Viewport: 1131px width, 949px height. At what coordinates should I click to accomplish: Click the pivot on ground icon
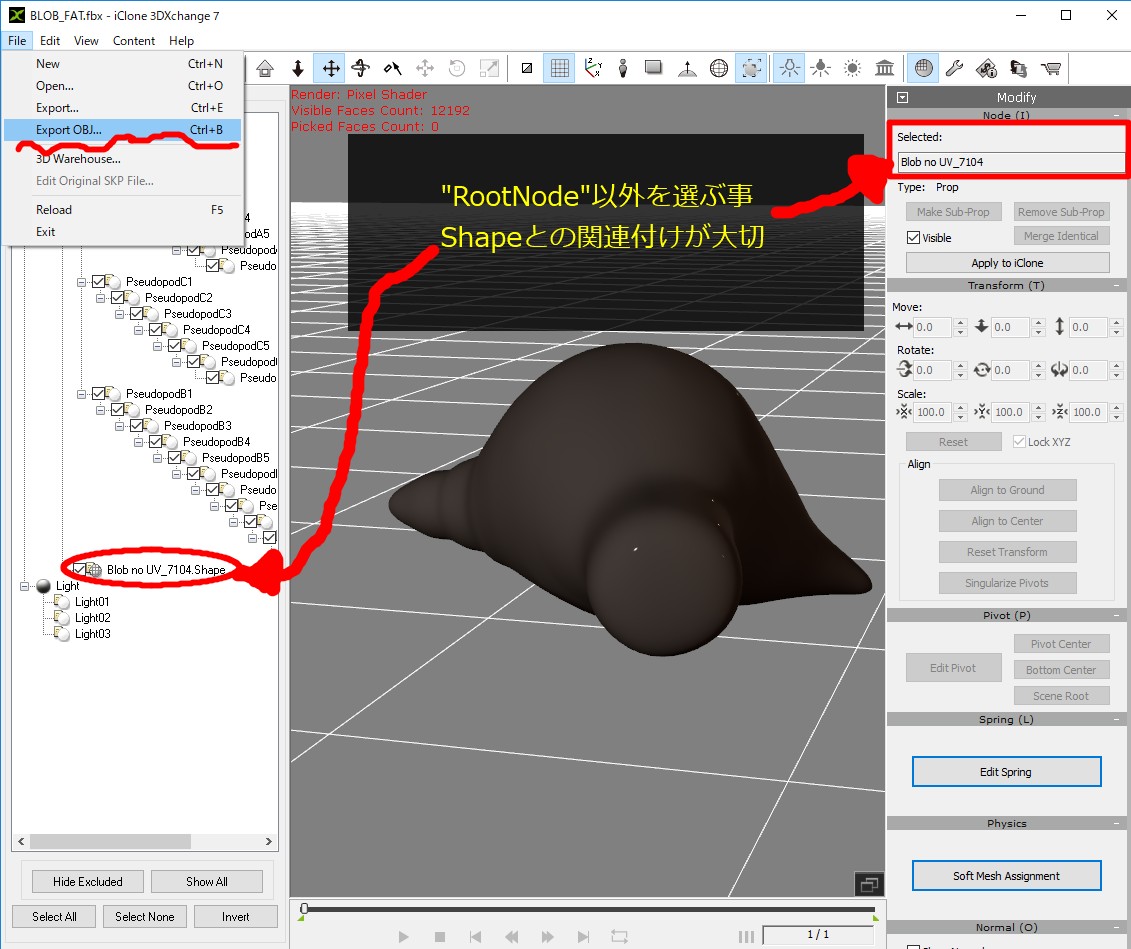click(687, 69)
